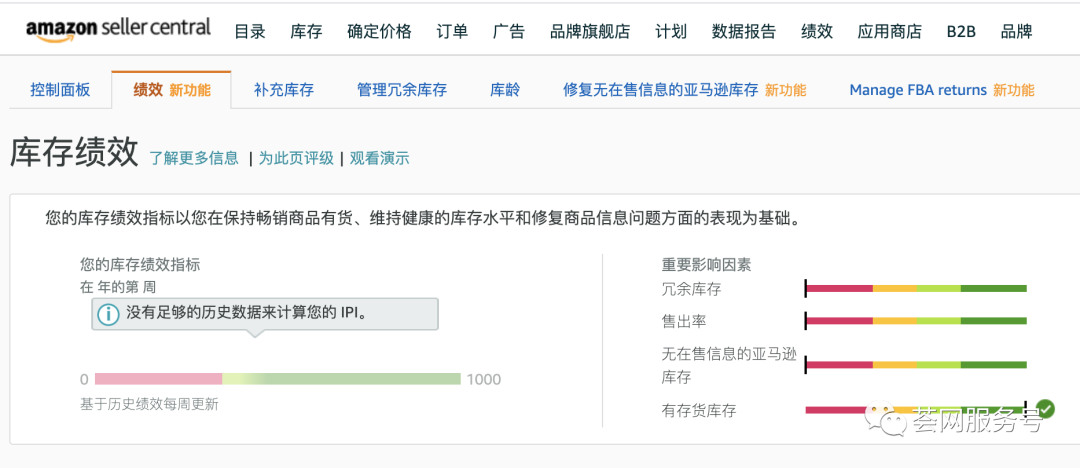The height and width of the screenshot is (468, 1080).
Task: Click the 无在售信息的亚马逊库存 indicator bar
Action: click(x=916, y=365)
